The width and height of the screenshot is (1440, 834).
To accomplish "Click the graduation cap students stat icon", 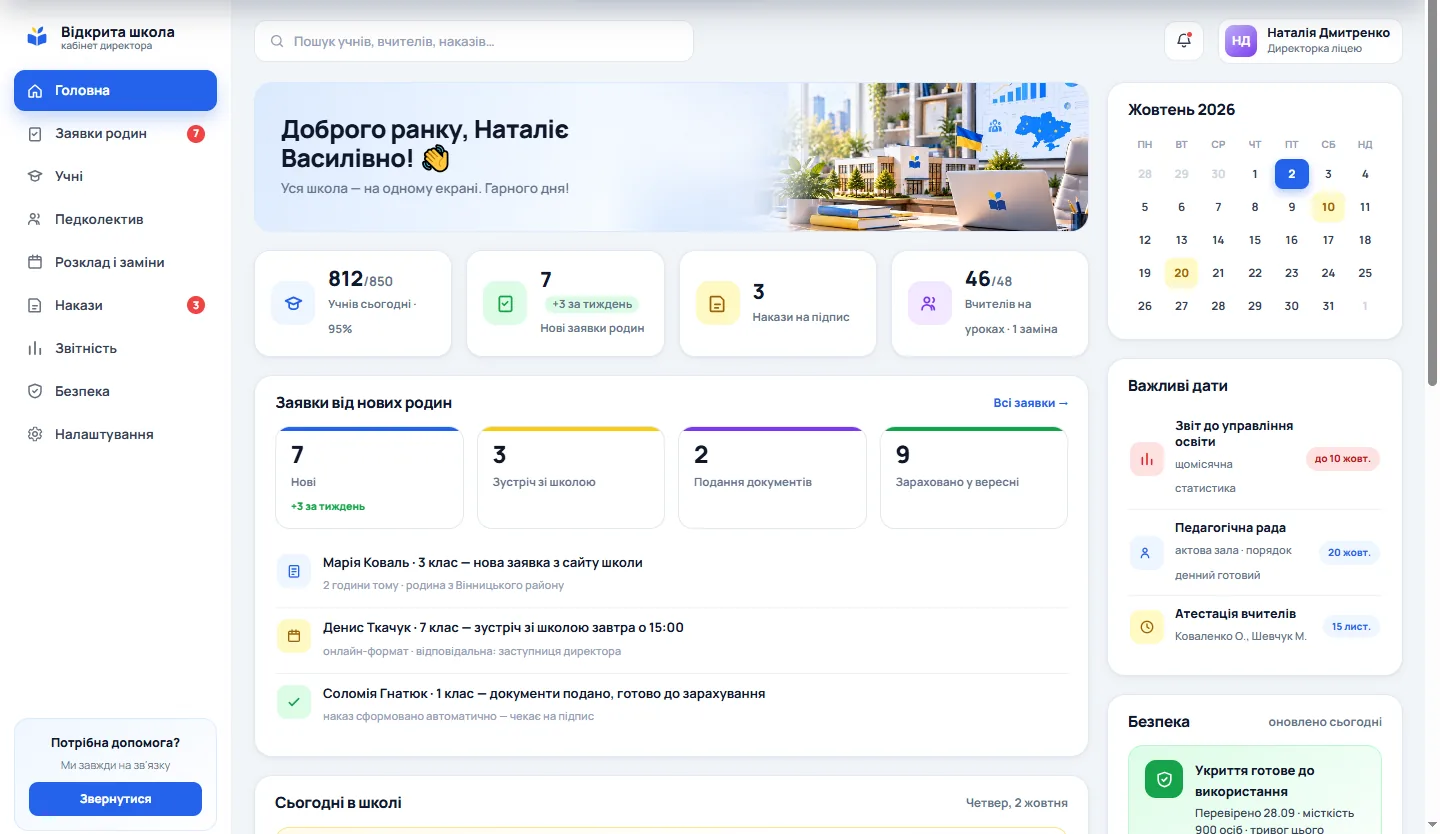I will point(293,303).
